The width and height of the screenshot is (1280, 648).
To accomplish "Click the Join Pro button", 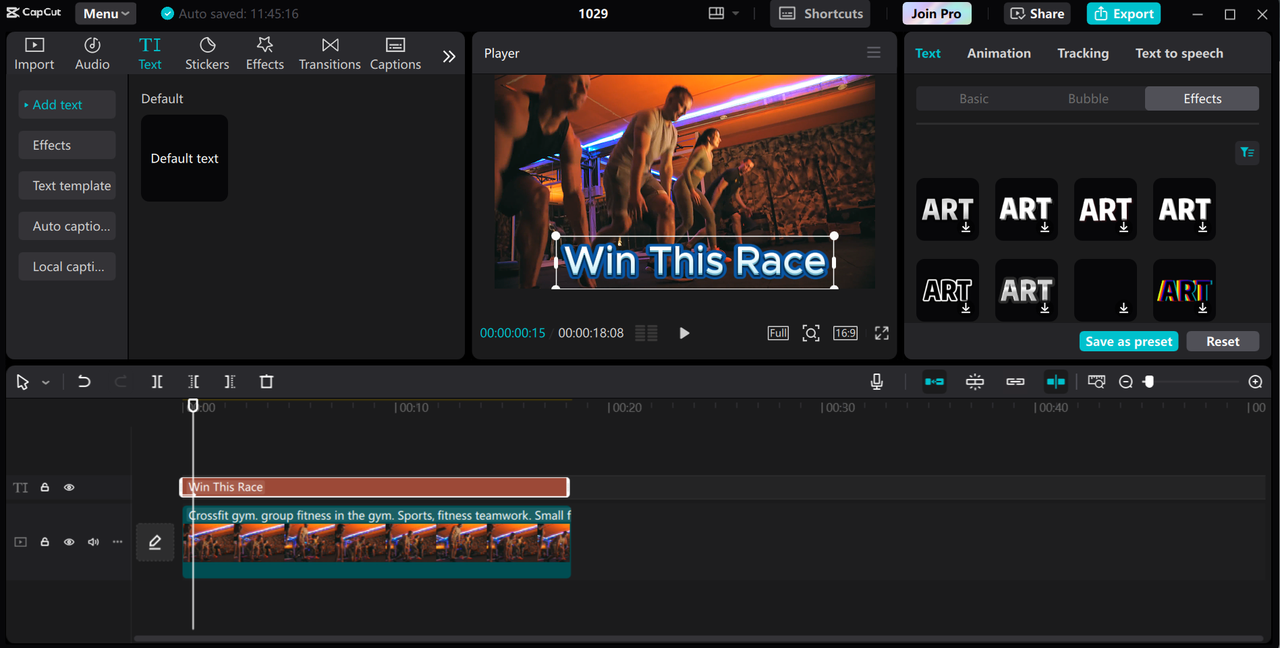I will [936, 14].
